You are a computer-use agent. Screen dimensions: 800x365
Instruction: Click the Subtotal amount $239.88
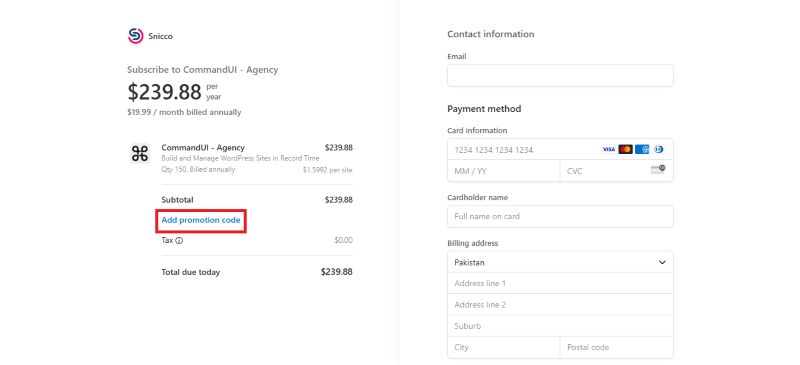pos(339,200)
